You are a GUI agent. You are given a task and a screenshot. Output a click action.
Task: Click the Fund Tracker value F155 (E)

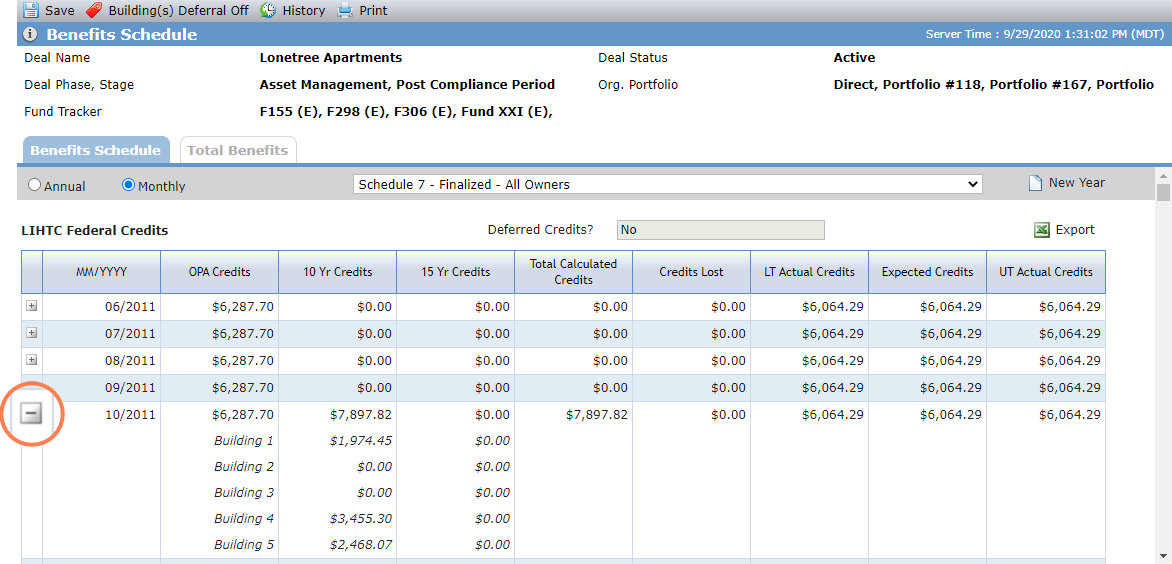290,112
